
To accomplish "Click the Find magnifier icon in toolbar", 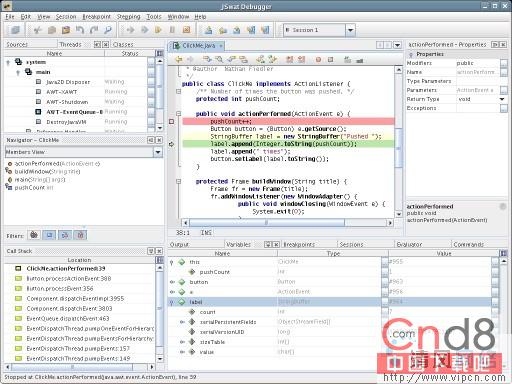I will [x=108, y=30].
